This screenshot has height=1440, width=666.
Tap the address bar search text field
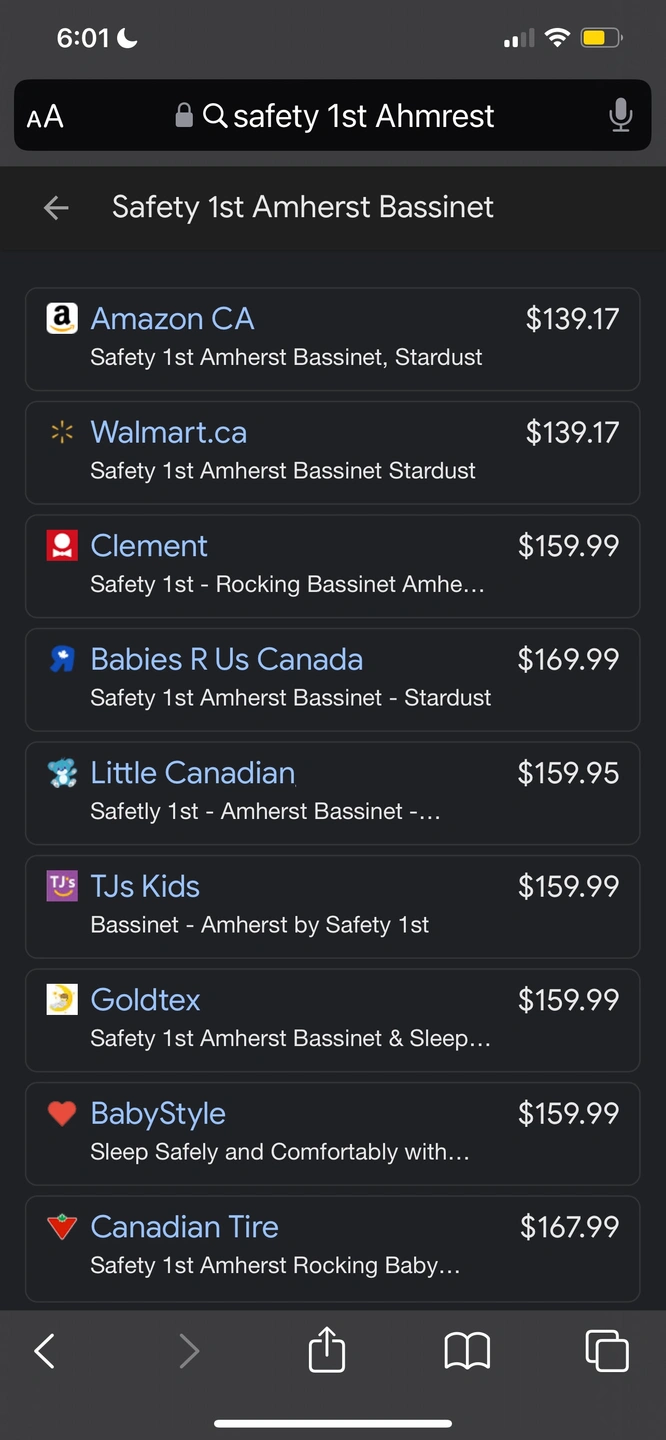[x=334, y=116]
